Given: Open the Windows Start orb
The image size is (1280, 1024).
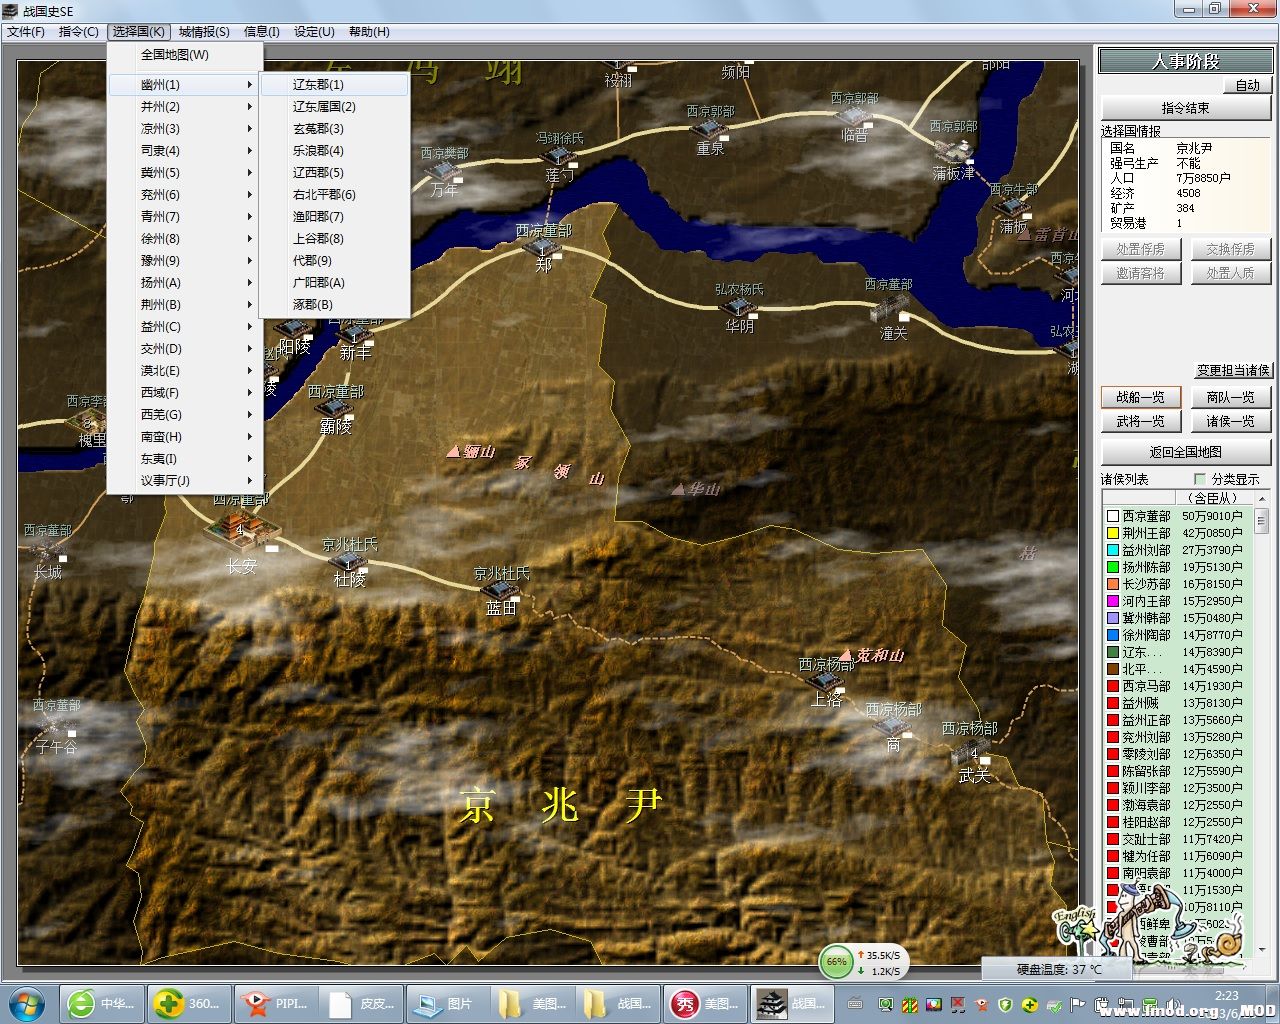Looking at the screenshot, I should 27,1002.
